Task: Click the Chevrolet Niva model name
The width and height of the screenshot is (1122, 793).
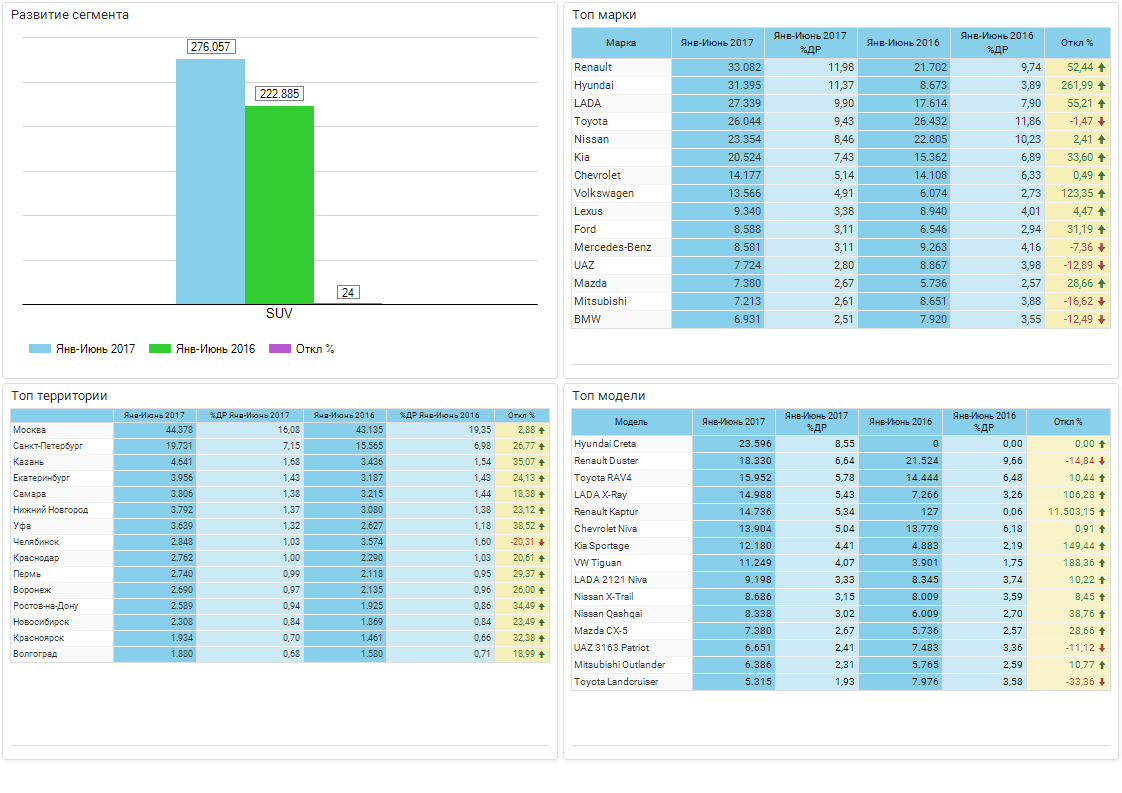Action: click(x=605, y=529)
